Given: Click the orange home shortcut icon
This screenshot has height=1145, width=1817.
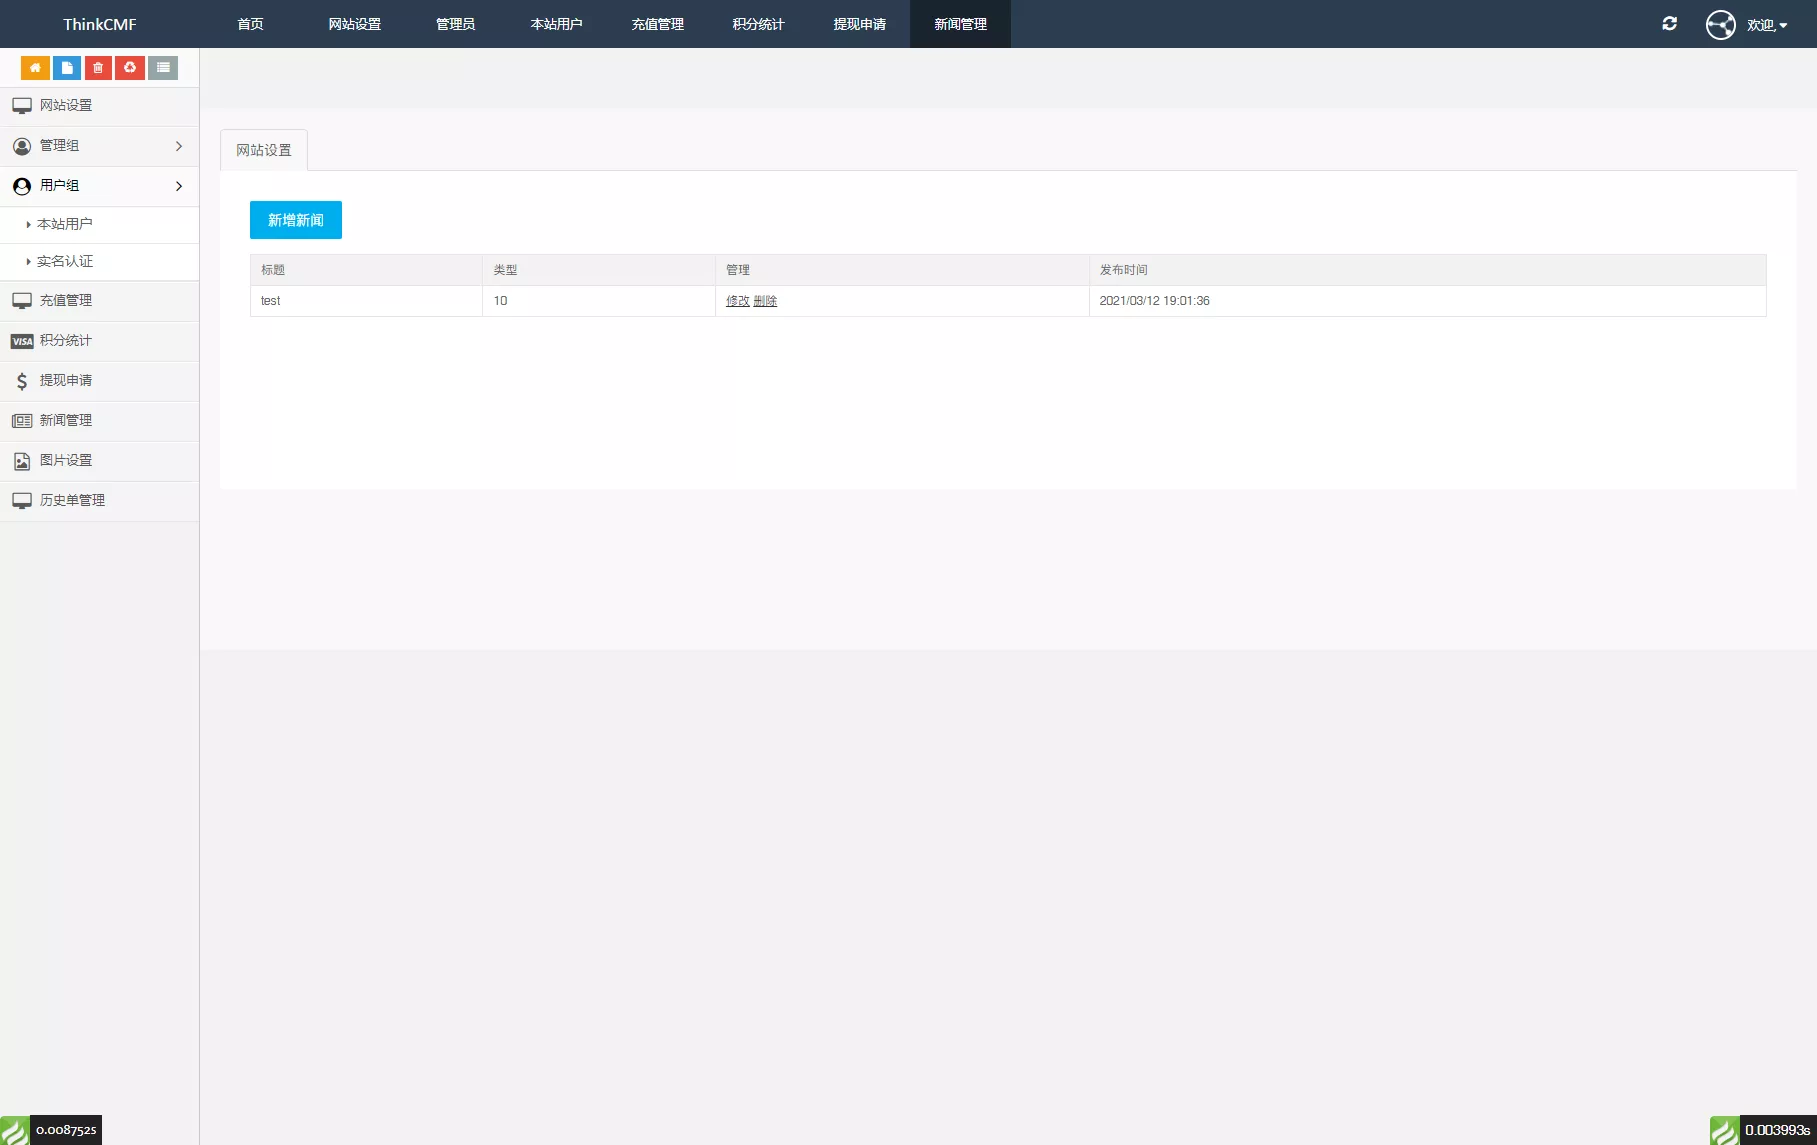Looking at the screenshot, I should click(35, 68).
